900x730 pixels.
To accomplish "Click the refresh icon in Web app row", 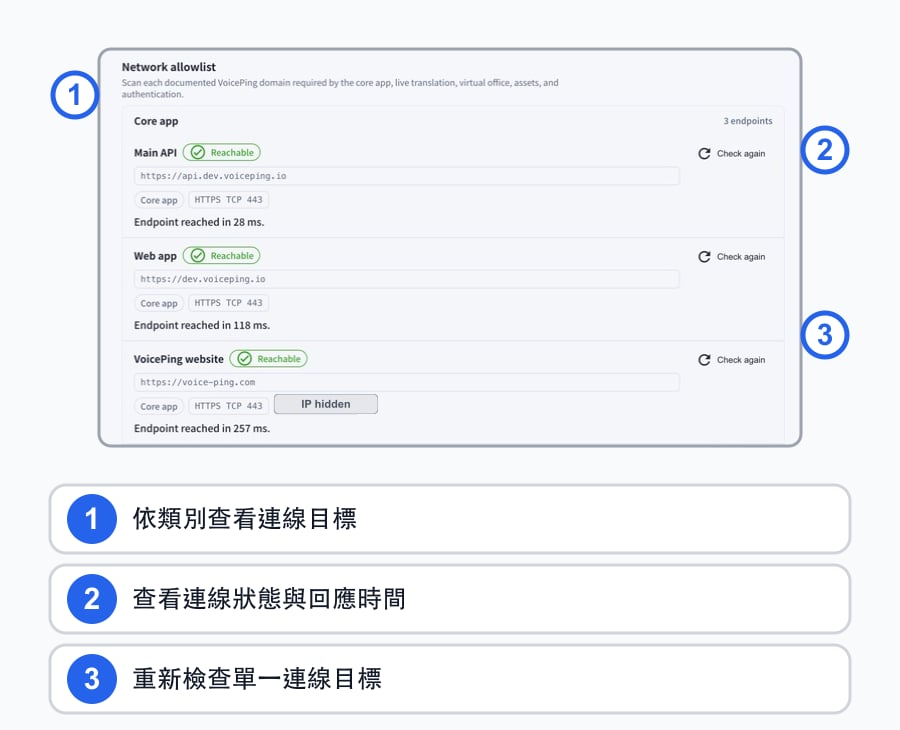I will 704,257.
